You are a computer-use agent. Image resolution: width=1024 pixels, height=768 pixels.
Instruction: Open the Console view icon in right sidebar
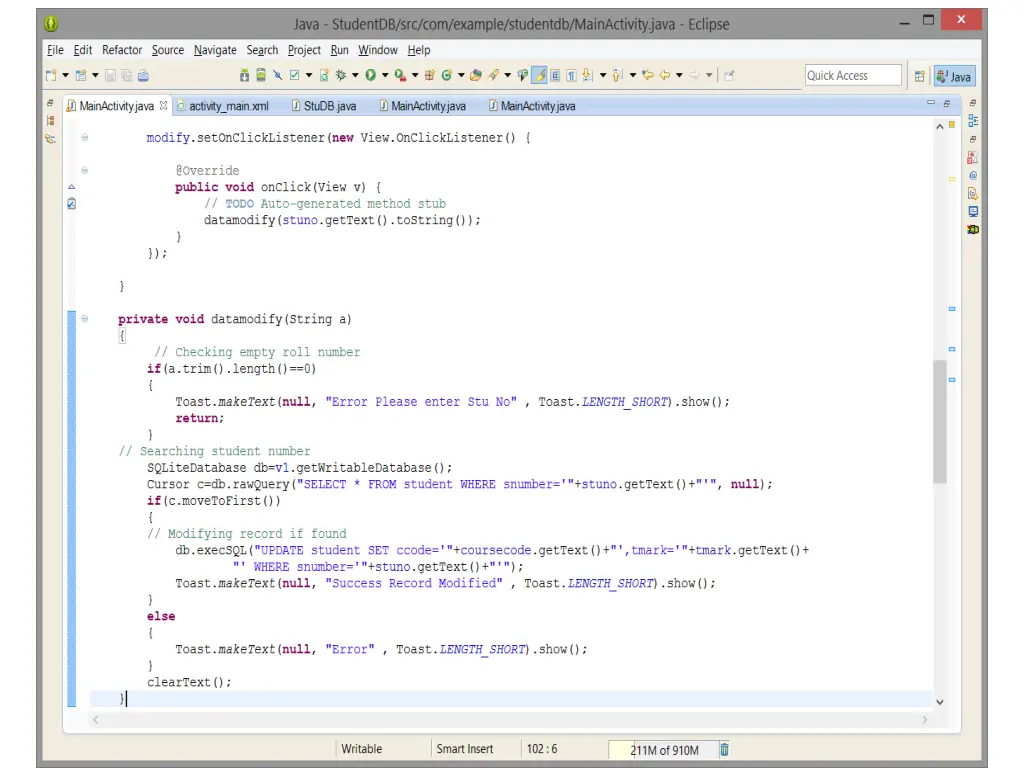973,212
